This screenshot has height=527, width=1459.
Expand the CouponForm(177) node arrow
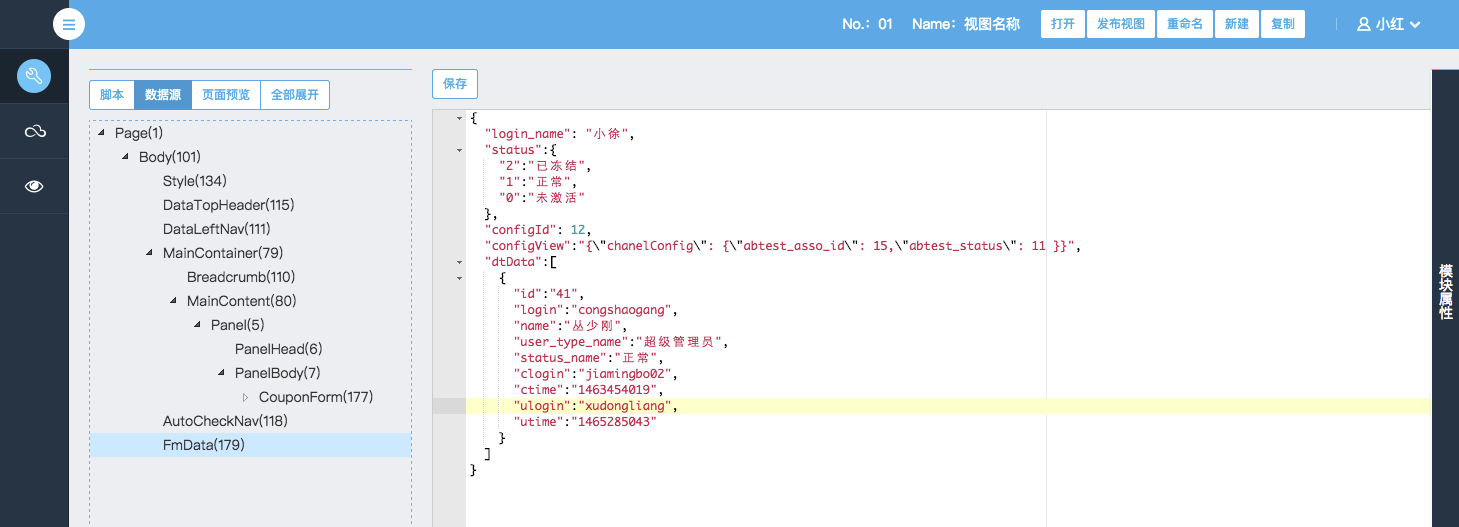[x=245, y=397]
